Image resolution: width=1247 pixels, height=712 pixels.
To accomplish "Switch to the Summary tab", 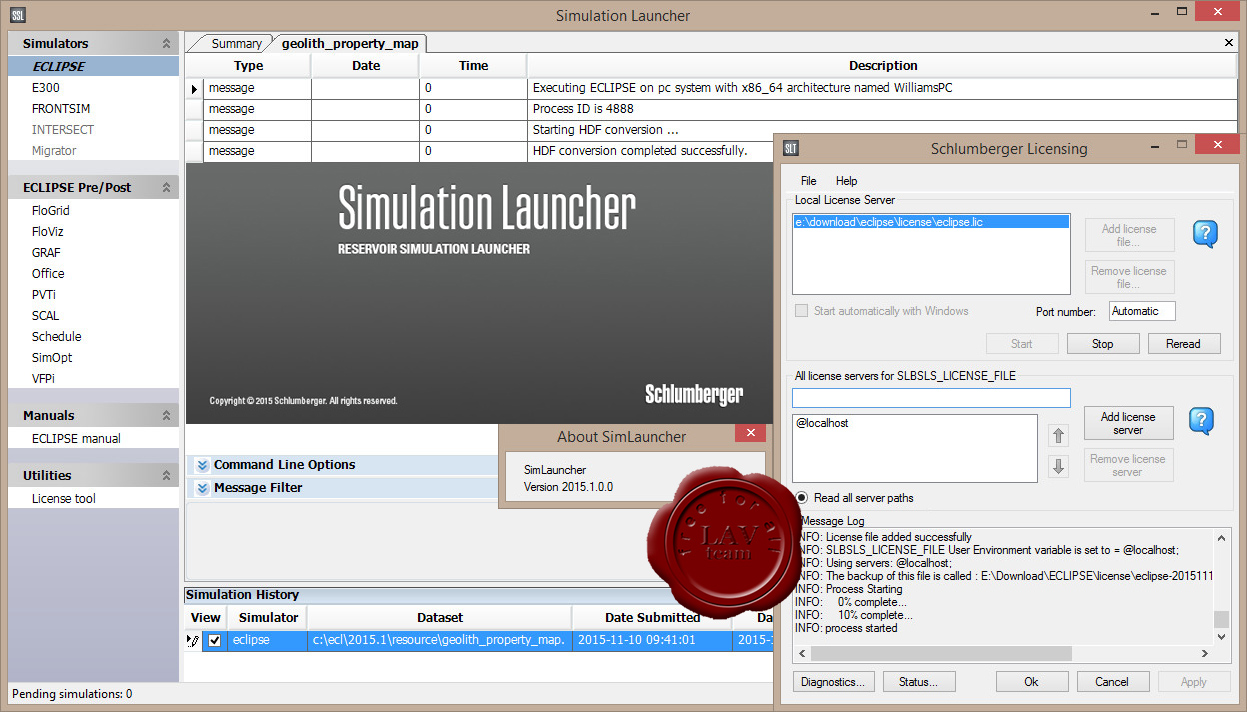I will (236, 44).
